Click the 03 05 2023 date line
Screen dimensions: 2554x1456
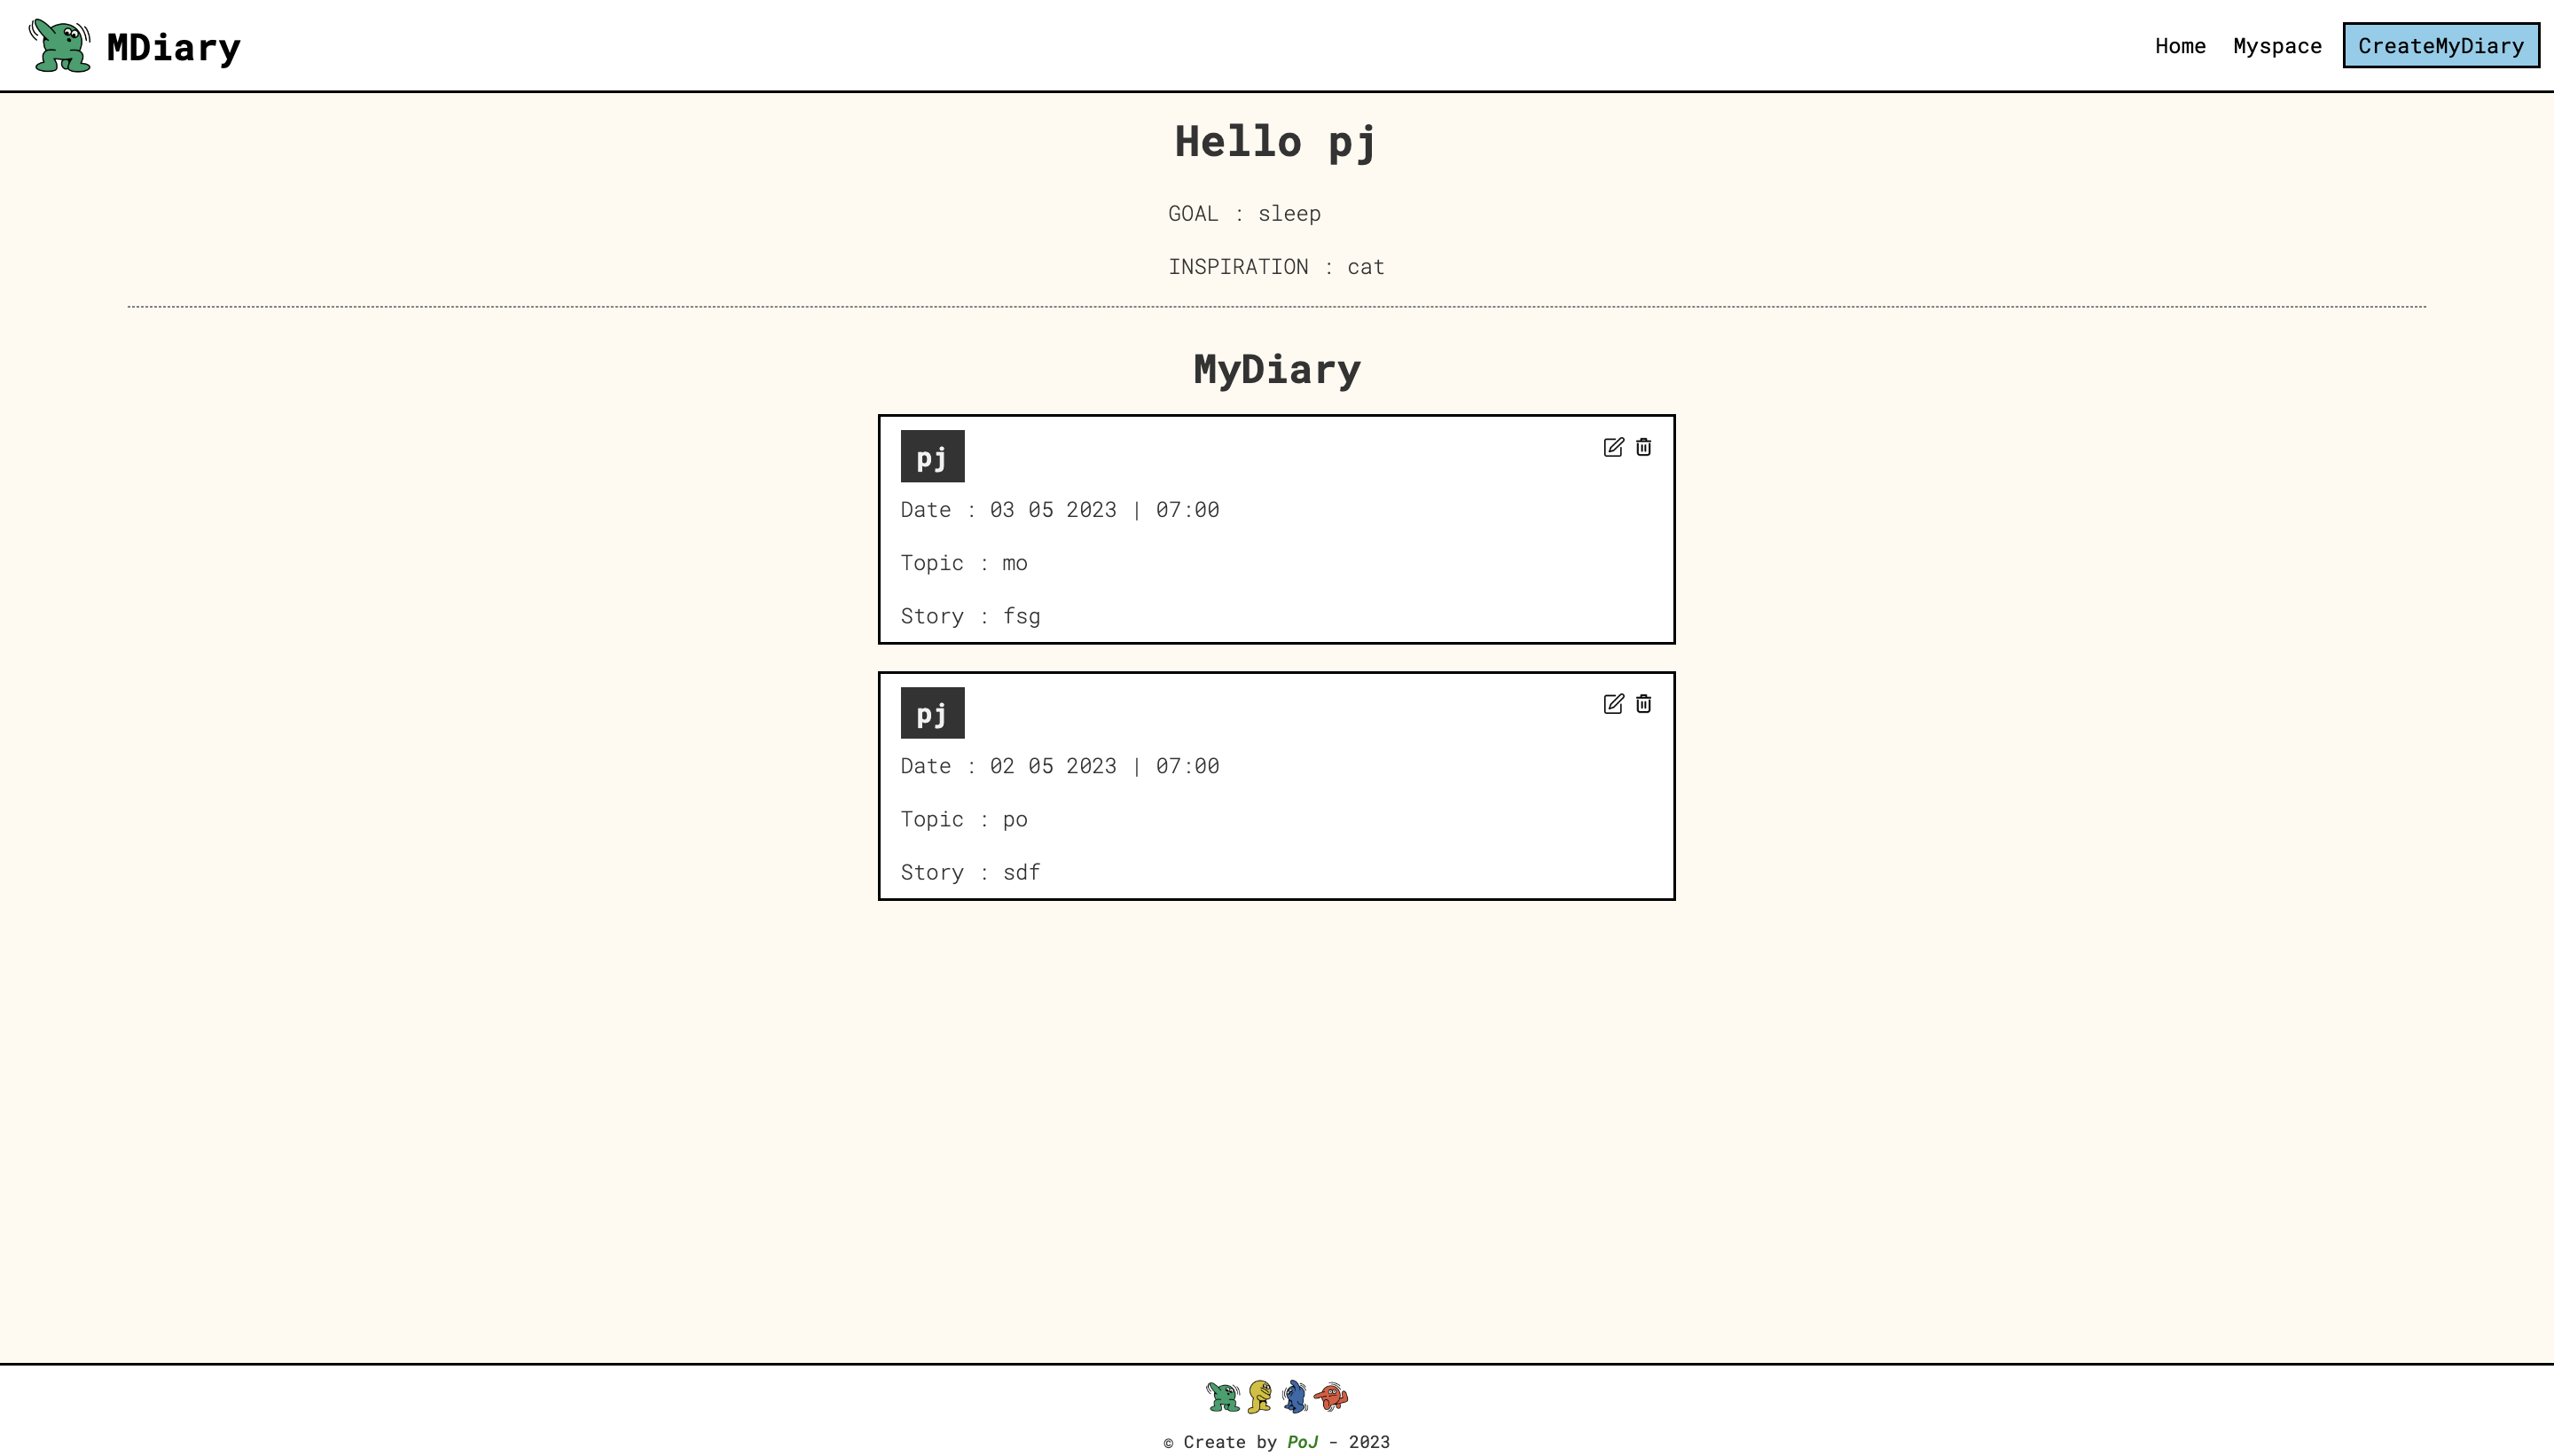pos(1059,510)
